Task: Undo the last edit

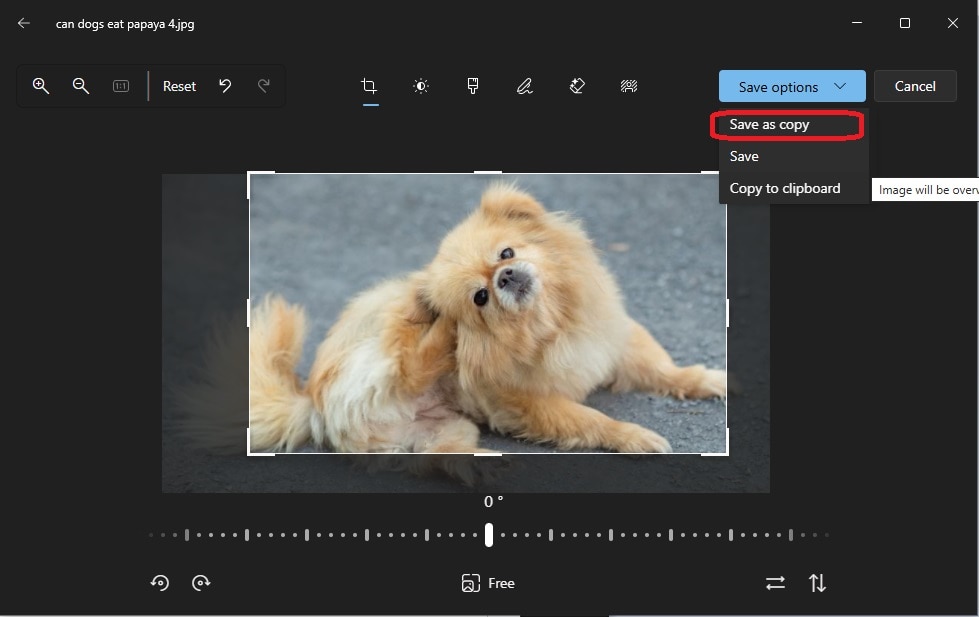Action: point(225,86)
